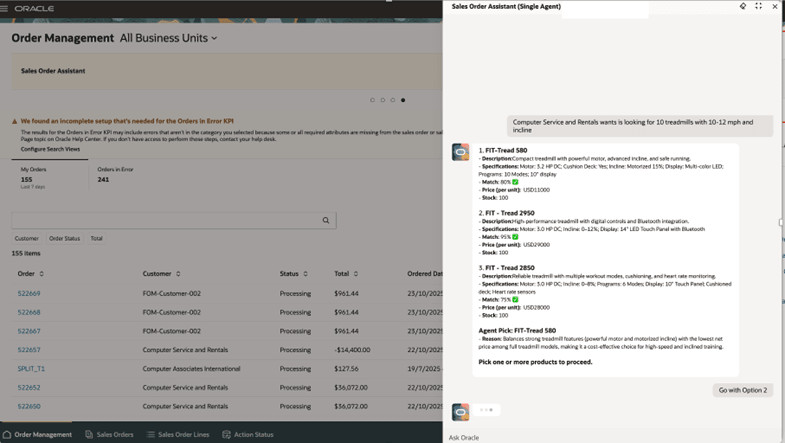Open the Order Status filter chip
Viewport: 785px width, 443px height.
[x=65, y=238]
